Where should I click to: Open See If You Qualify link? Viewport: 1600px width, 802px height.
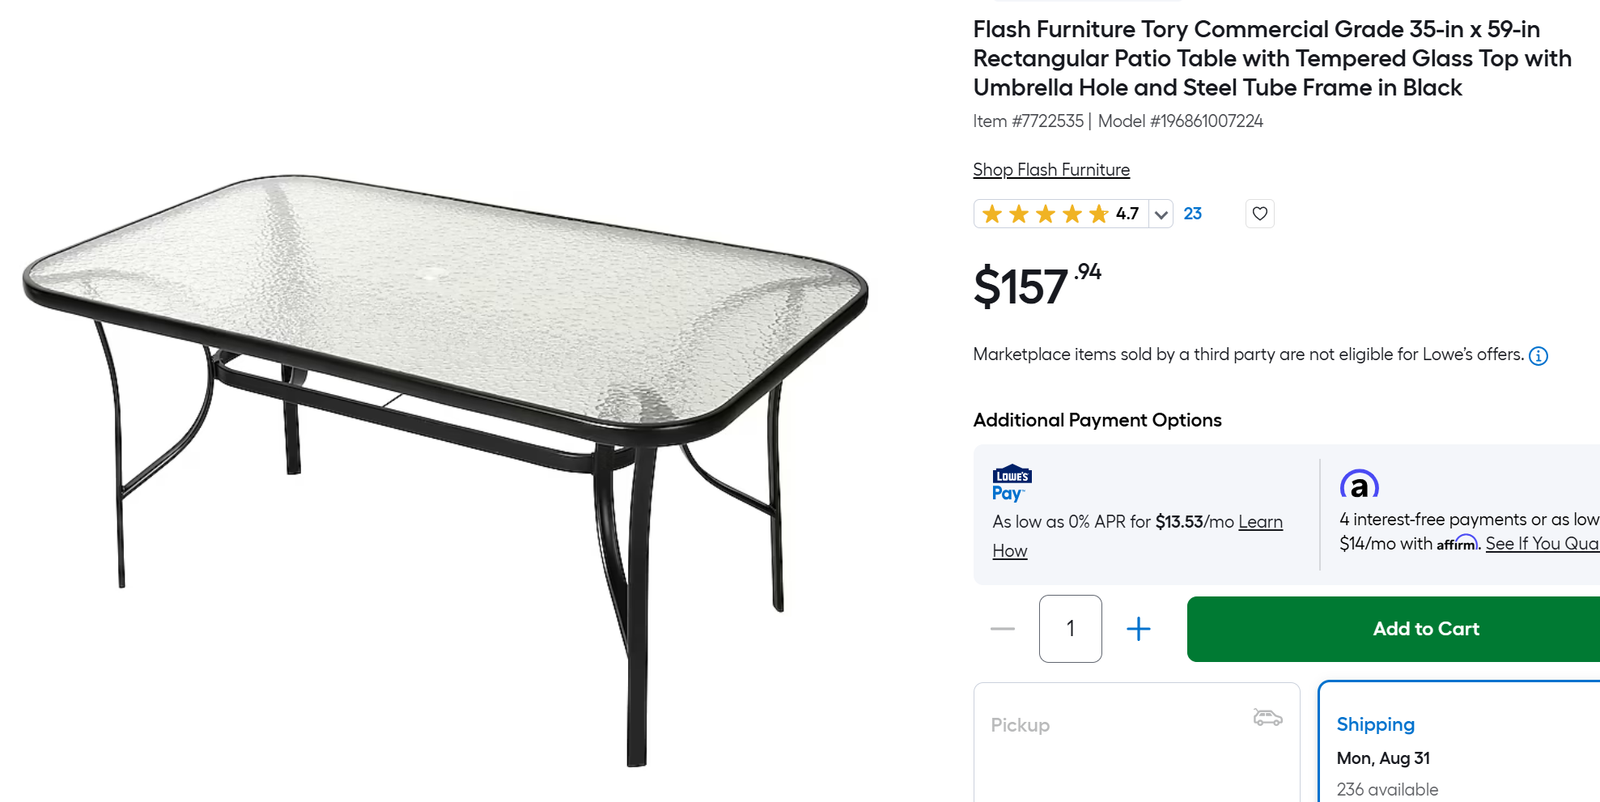[1542, 544]
